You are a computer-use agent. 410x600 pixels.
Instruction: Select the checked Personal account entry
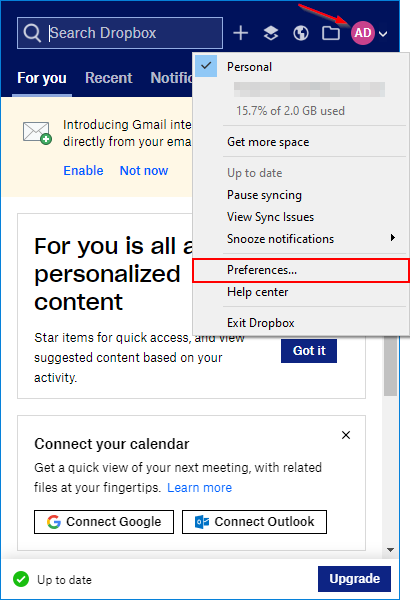301,67
